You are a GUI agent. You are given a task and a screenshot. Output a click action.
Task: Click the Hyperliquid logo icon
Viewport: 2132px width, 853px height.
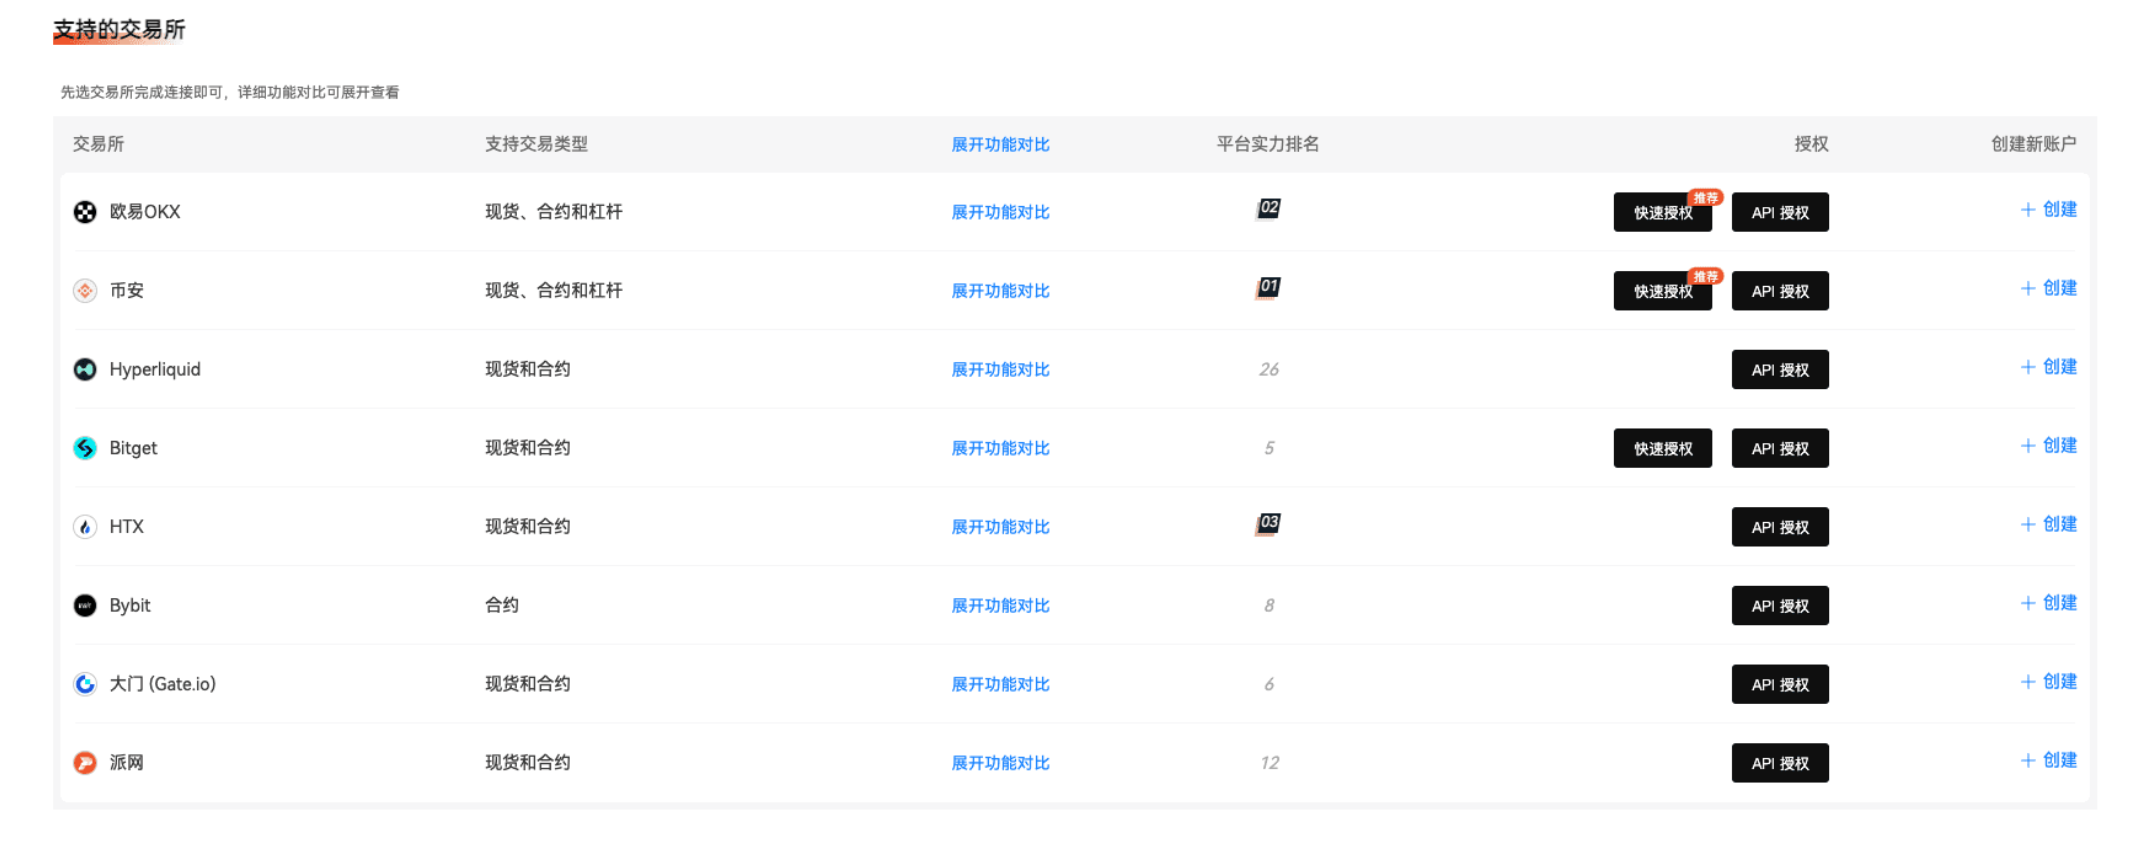[85, 369]
